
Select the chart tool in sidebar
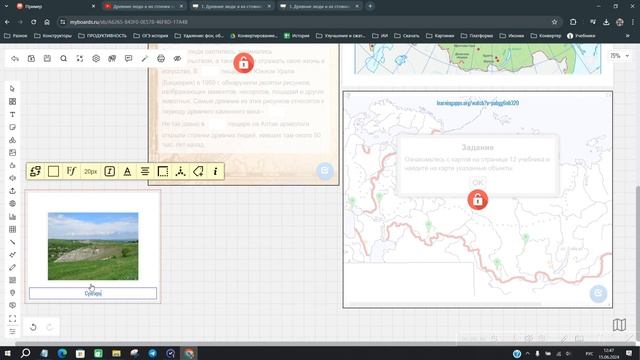pyautogui.click(x=12, y=216)
